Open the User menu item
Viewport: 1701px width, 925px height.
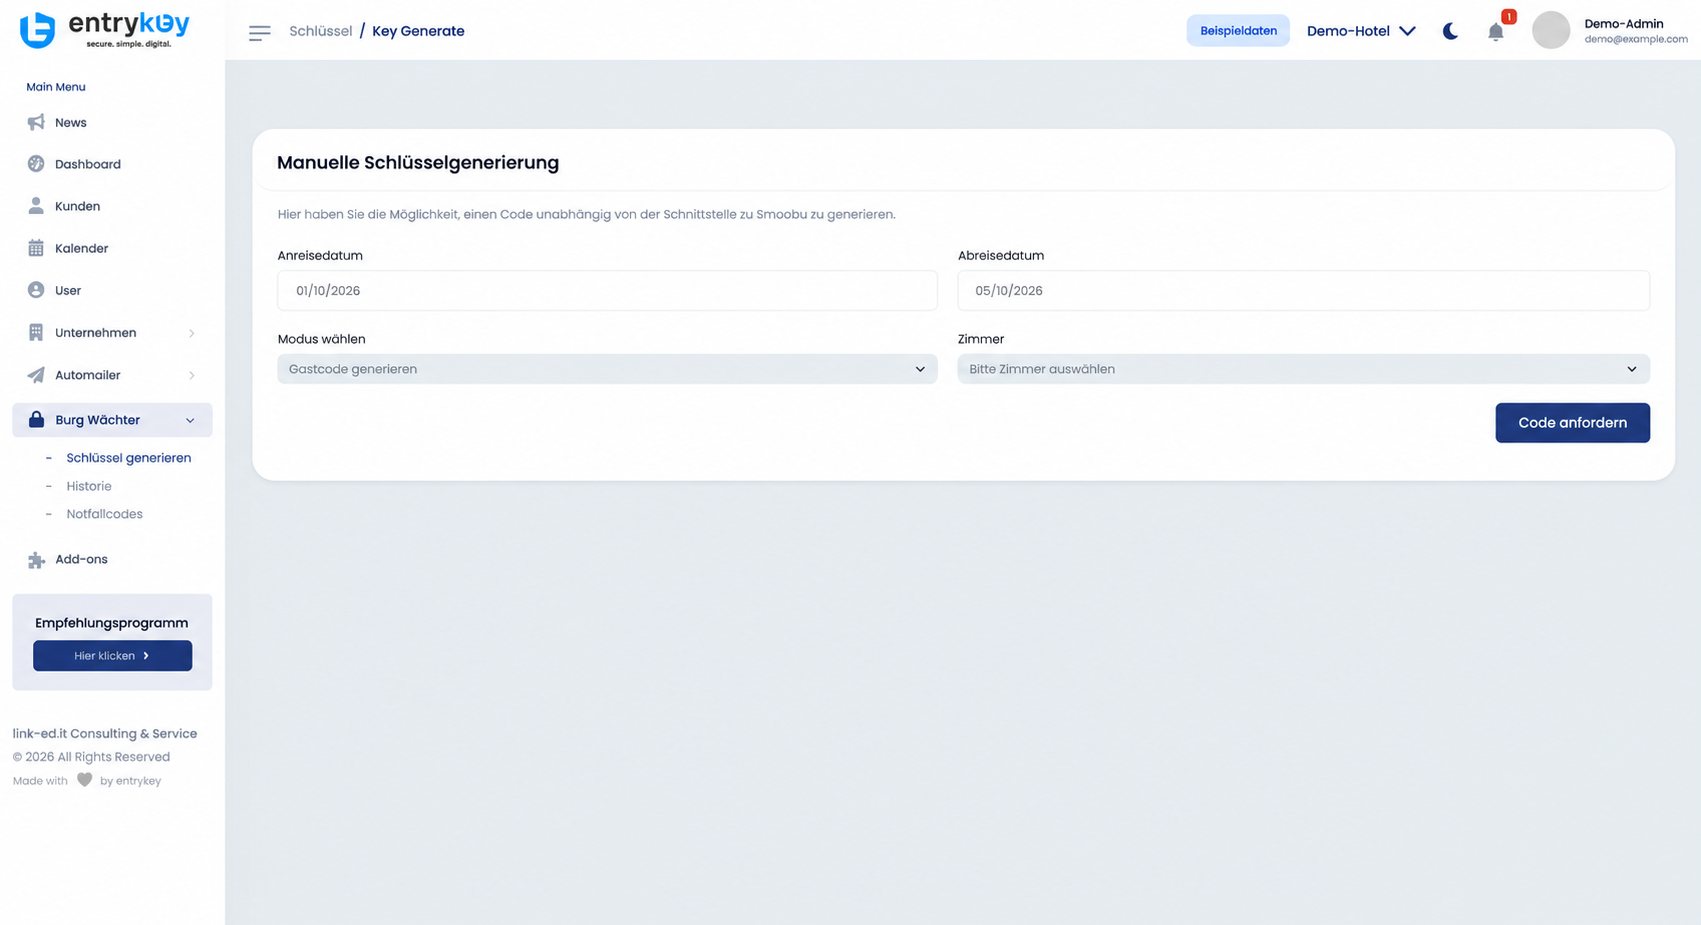(68, 290)
